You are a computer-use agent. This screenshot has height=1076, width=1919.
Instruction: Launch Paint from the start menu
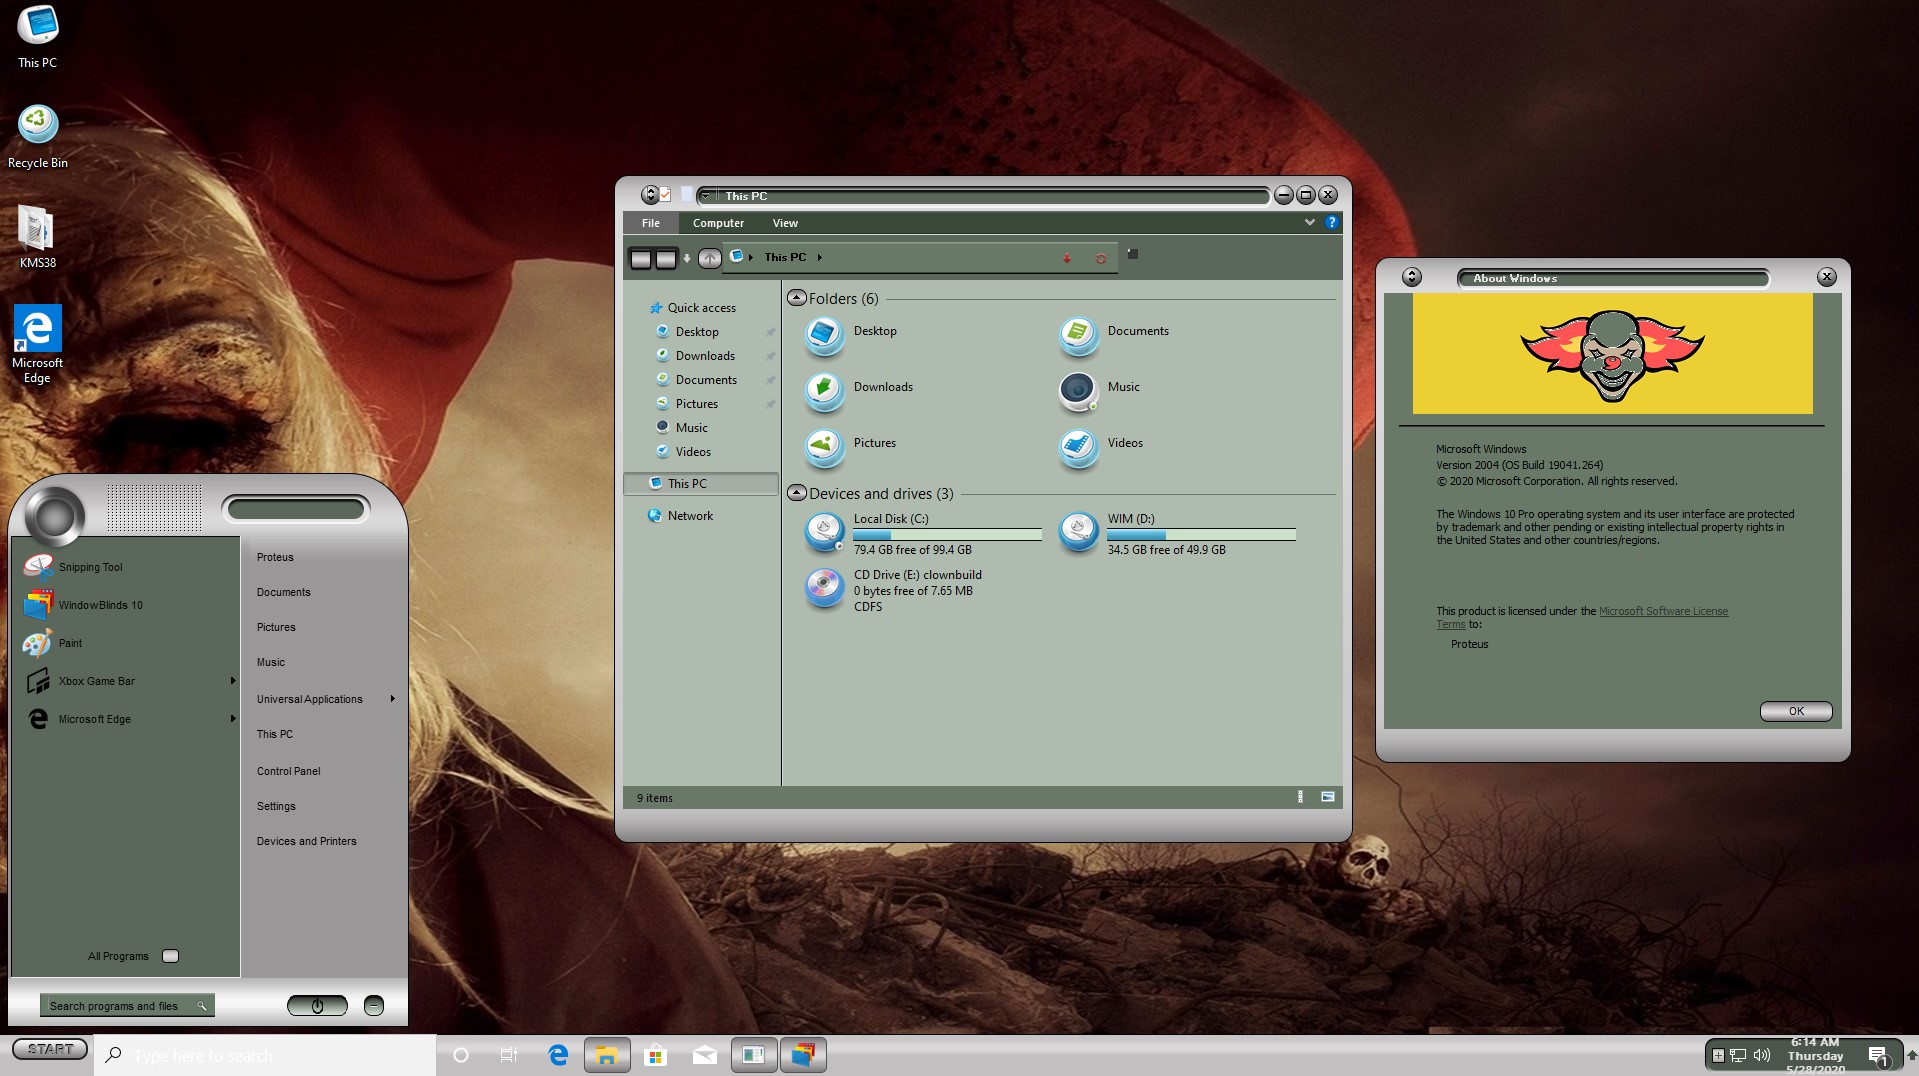tap(53, 643)
